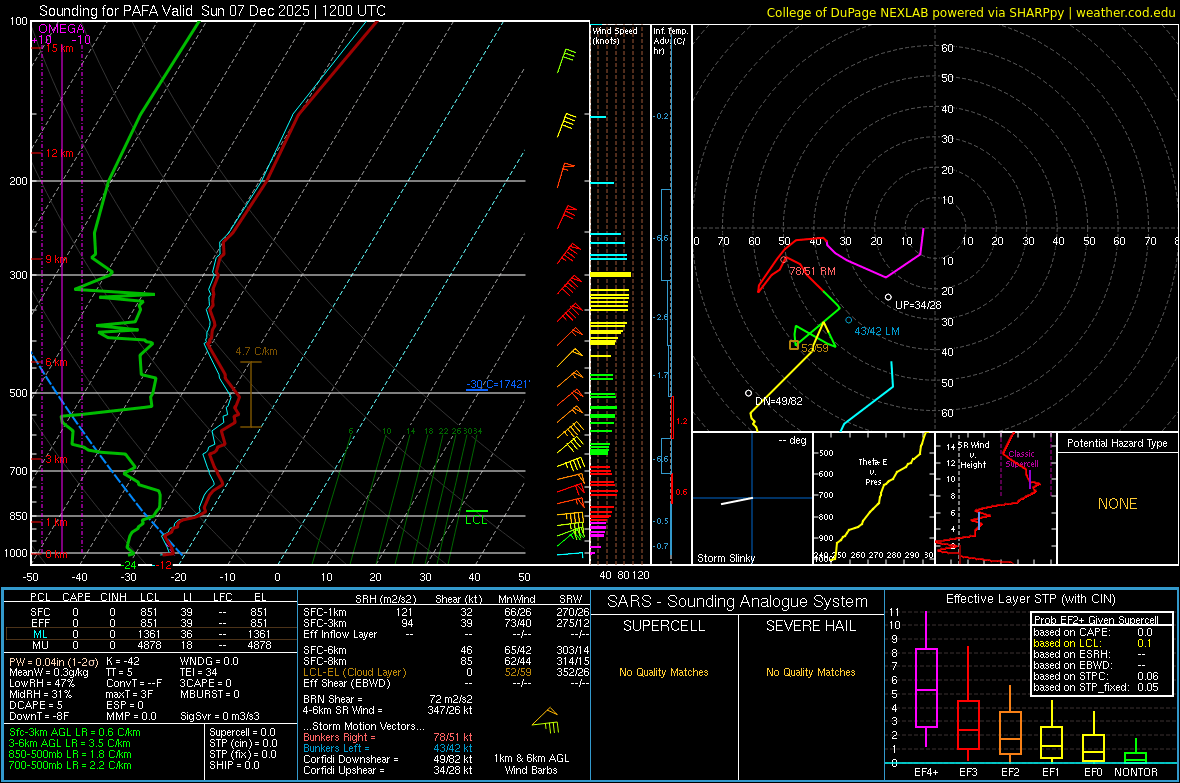Click the Corfidi upshear circle near UP=34/28

(x=888, y=297)
